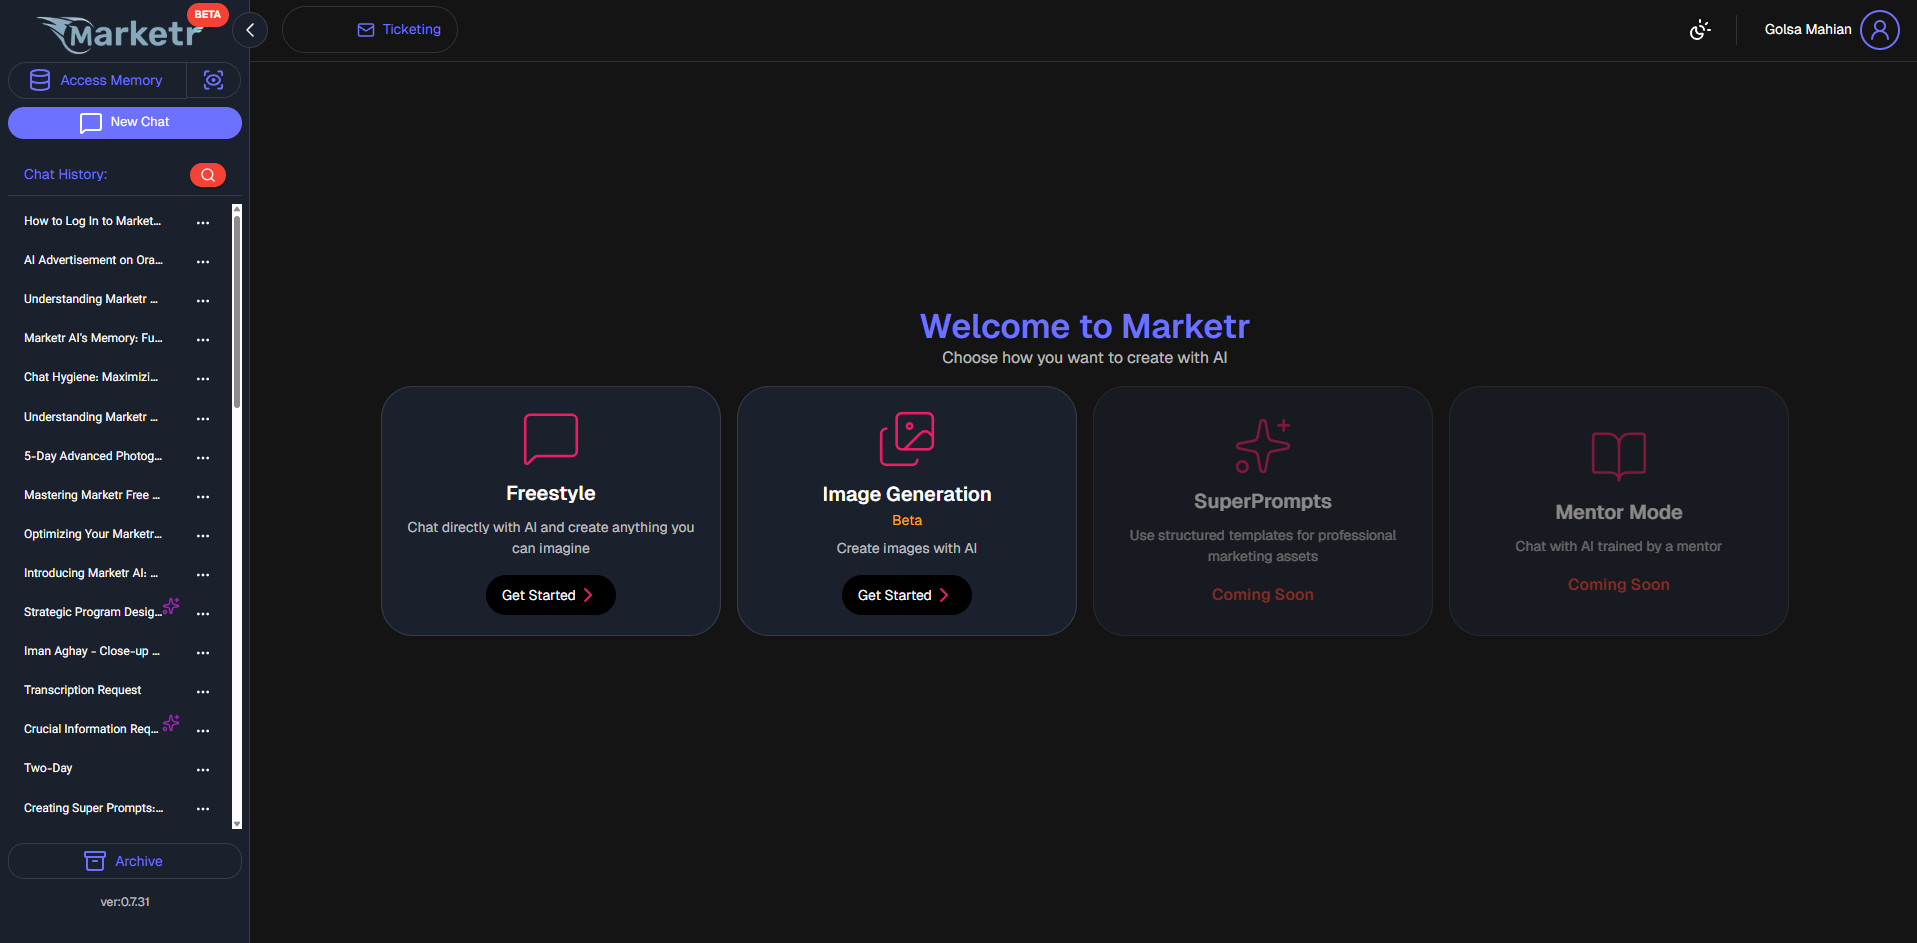Click the BETA badge on logo
Viewport: 1917px width, 943px height.
tap(208, 14)
